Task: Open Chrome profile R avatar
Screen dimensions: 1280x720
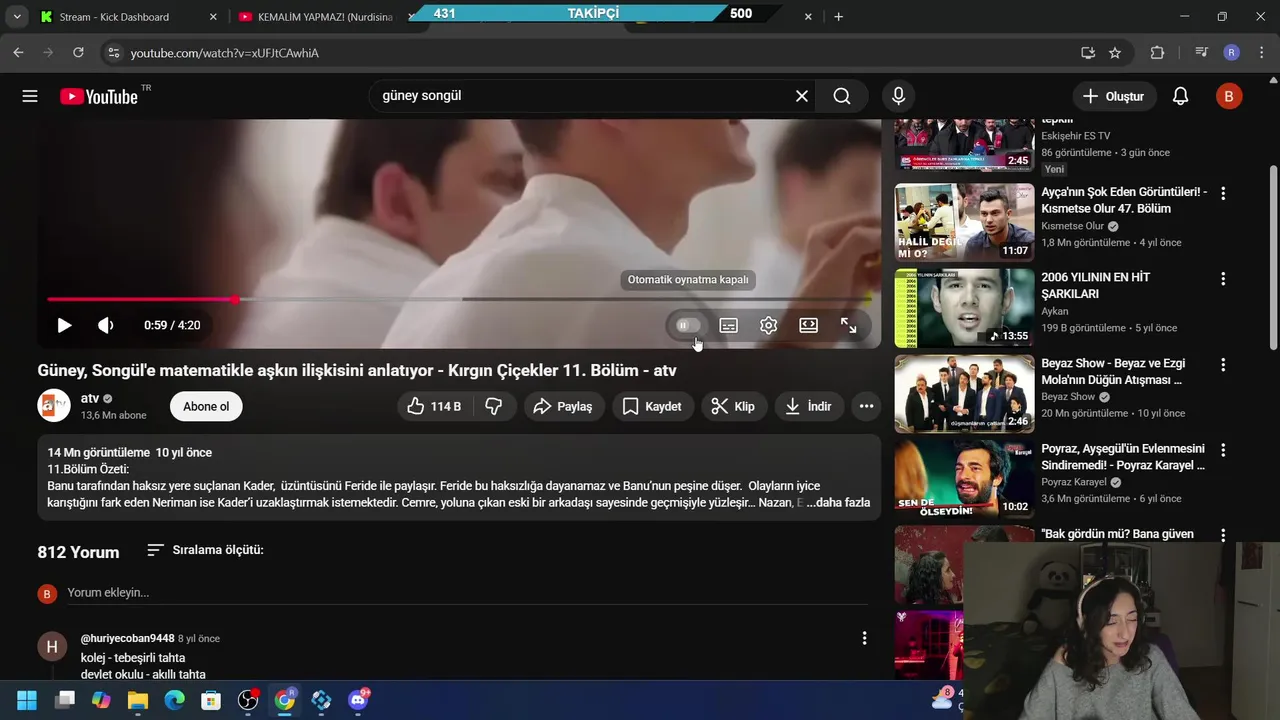Action: point(1231,53)
